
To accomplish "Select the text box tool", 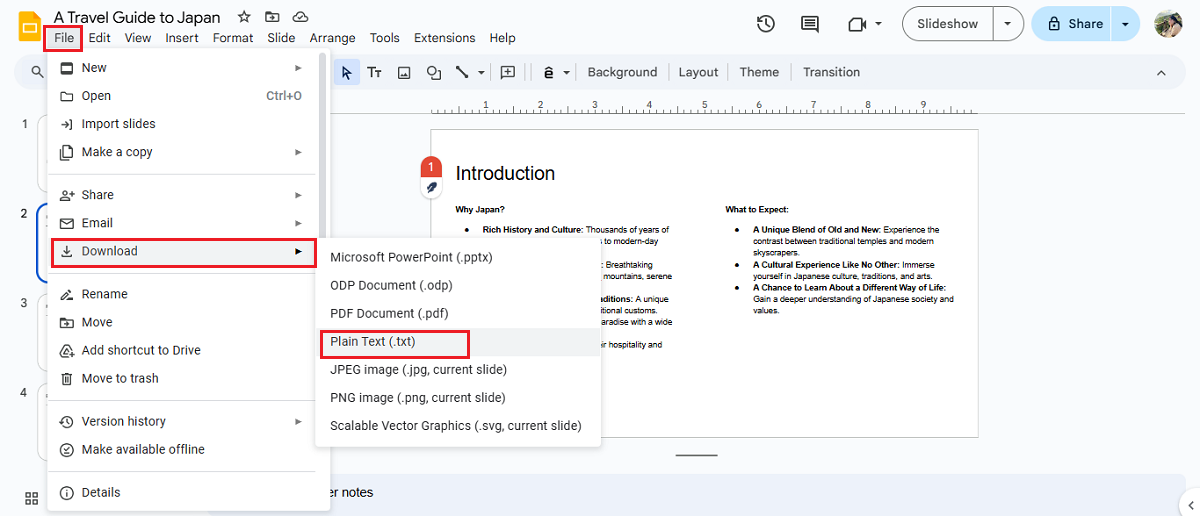I will (x=375, y=72).
